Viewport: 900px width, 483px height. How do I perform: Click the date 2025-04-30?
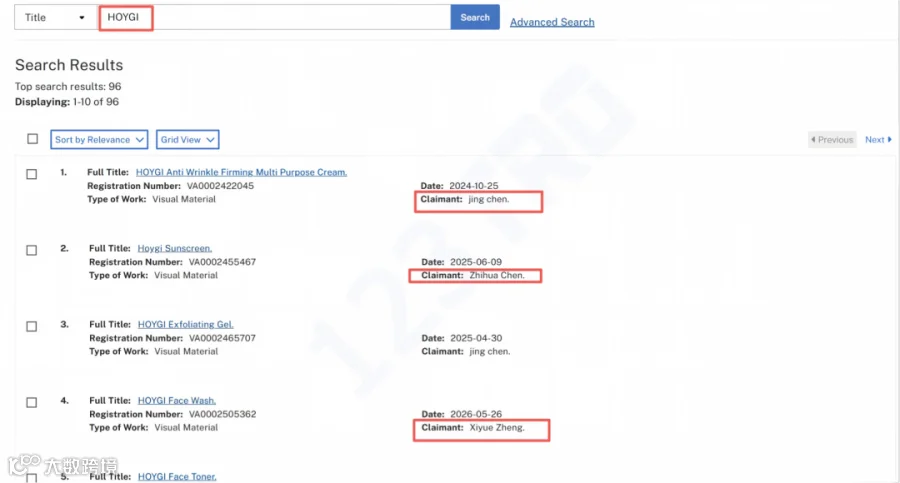[476, 338]
